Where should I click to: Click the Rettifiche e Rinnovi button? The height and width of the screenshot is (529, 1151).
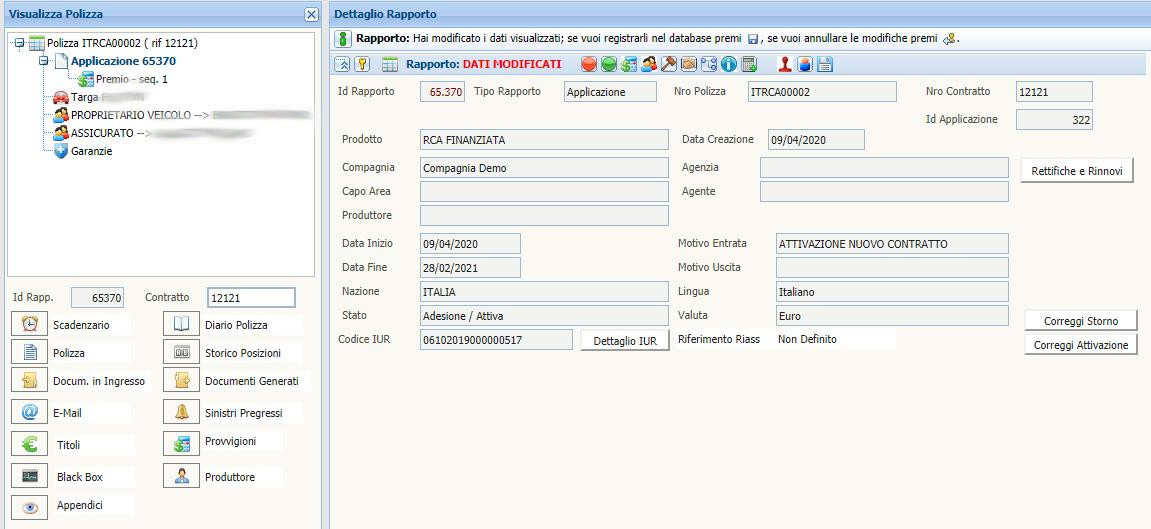pos(1077,170)
